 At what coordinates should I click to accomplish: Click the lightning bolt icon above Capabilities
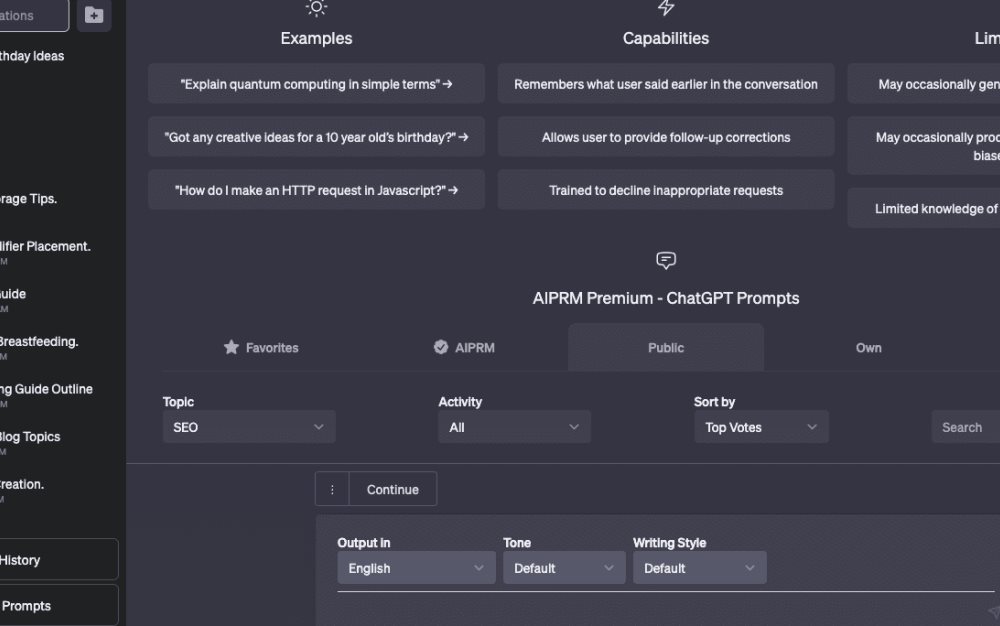click(666, 9)
